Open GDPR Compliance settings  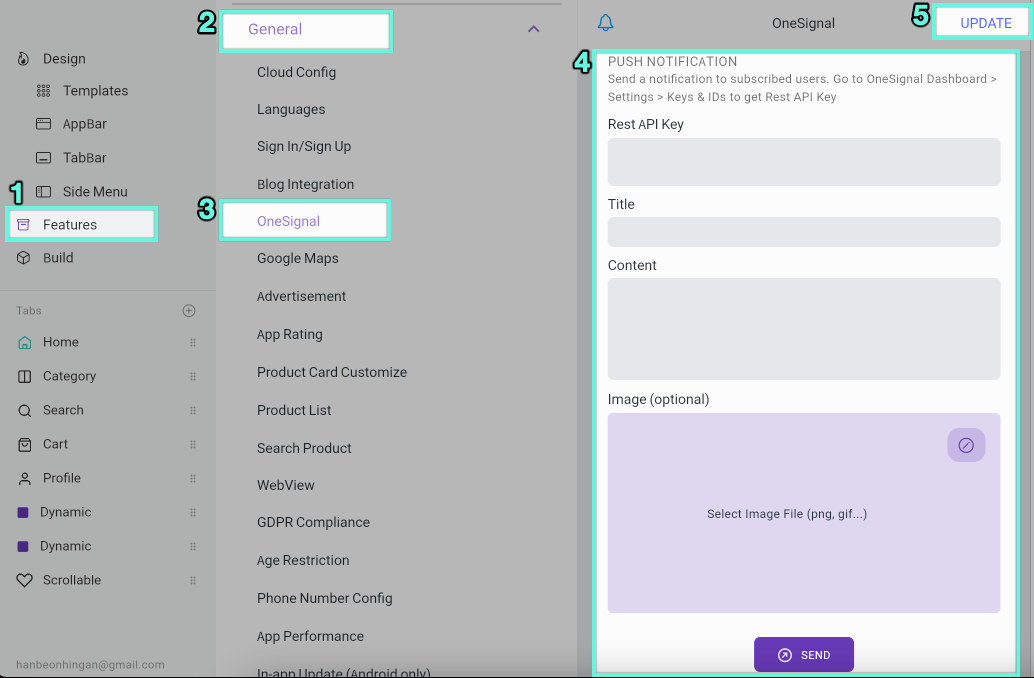(313, 522)
